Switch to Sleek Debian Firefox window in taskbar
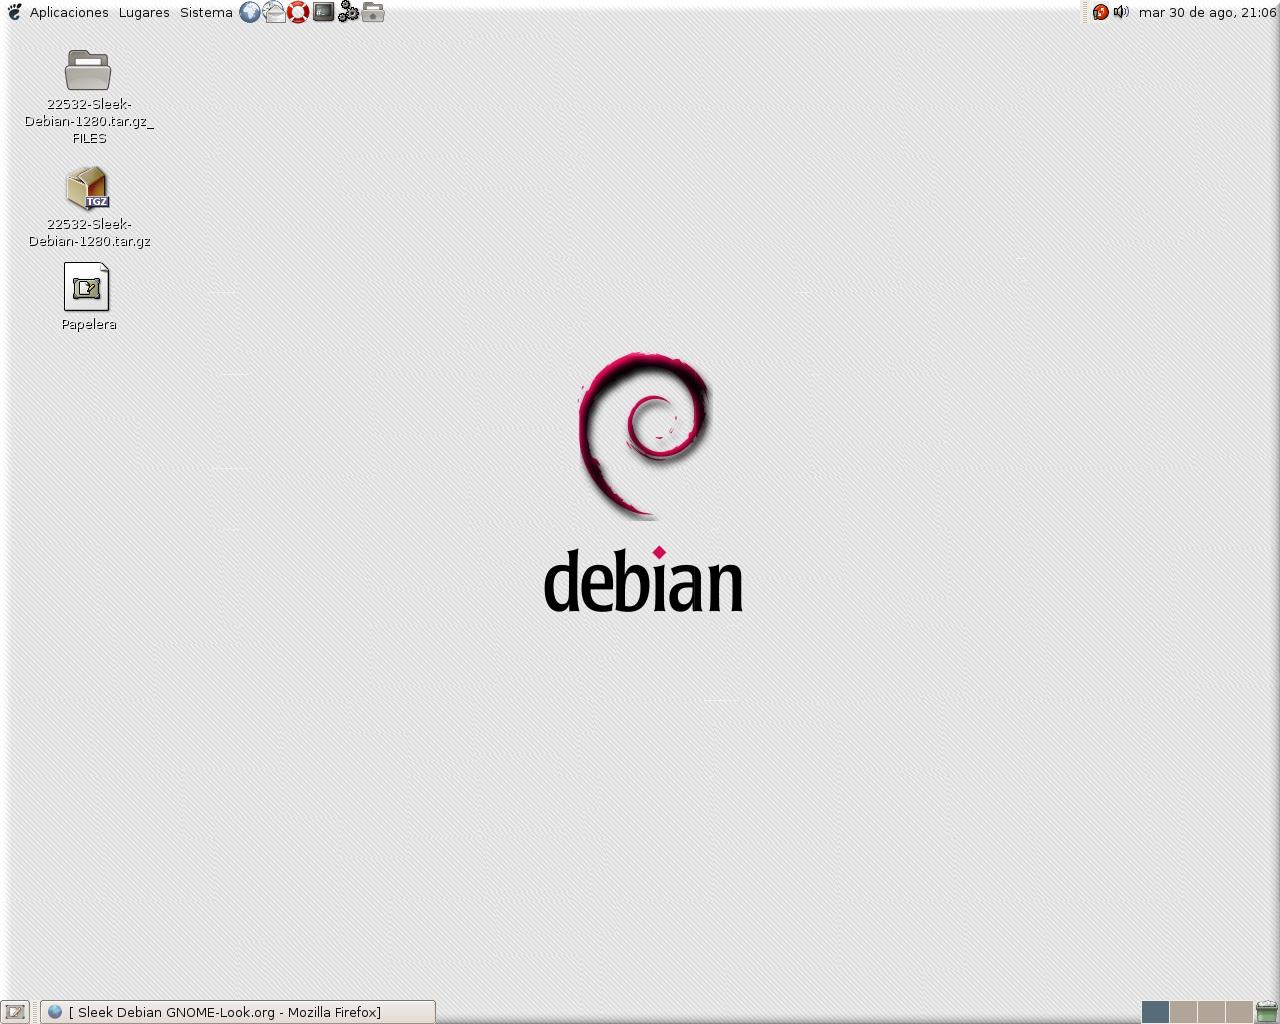This screenshot has width=1280, height=1024. (238, 1012)
